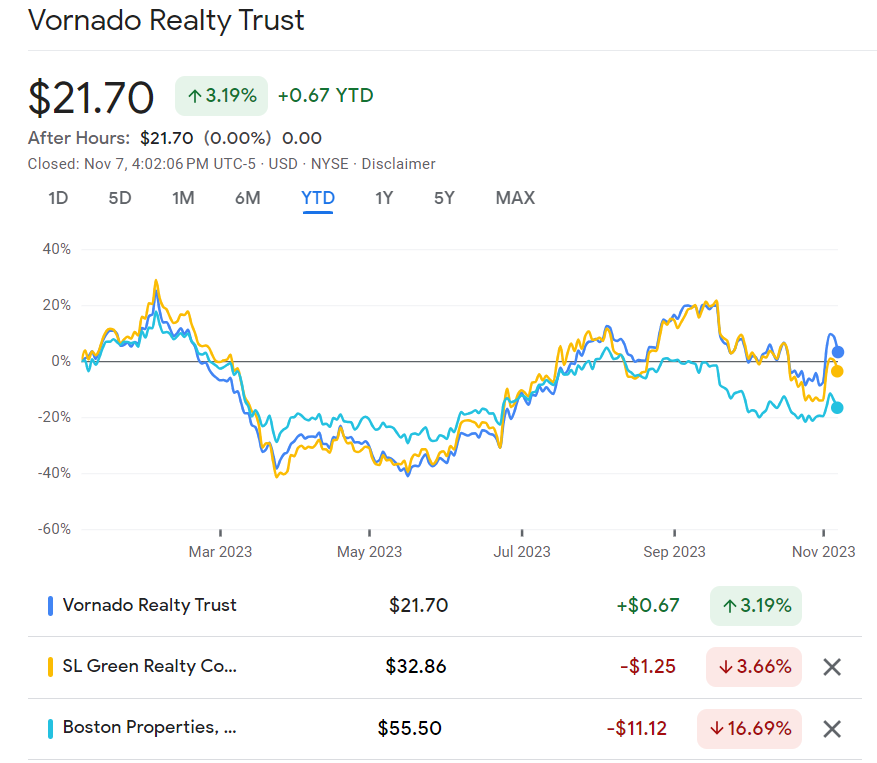Click the May 2023 axis label

click(x=369, y=552)
